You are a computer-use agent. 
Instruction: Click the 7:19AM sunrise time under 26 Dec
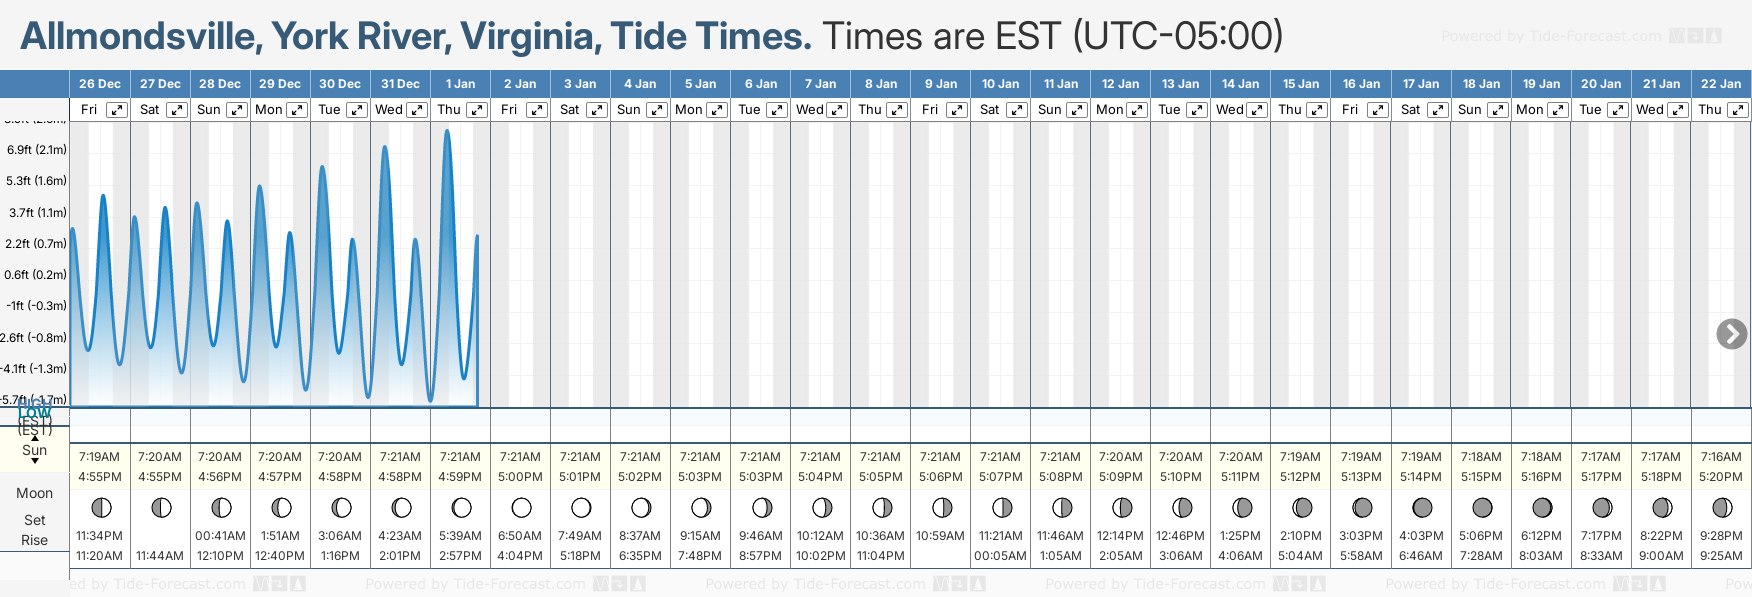tap(99, 457)
